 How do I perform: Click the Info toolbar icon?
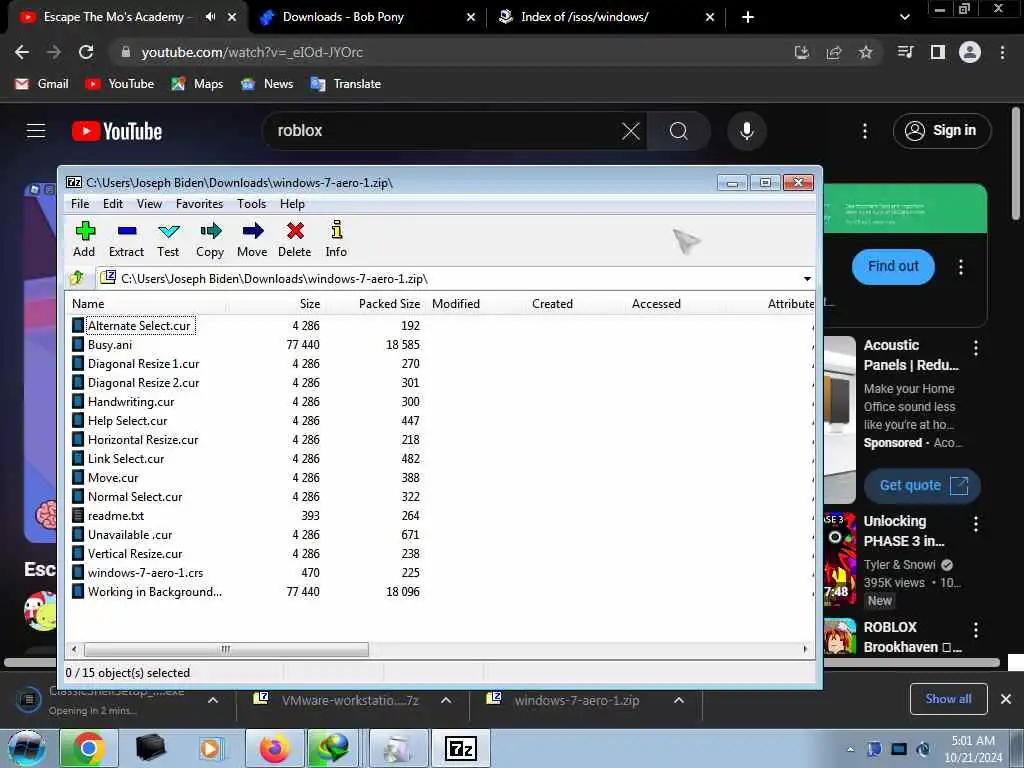coord(336,239)
